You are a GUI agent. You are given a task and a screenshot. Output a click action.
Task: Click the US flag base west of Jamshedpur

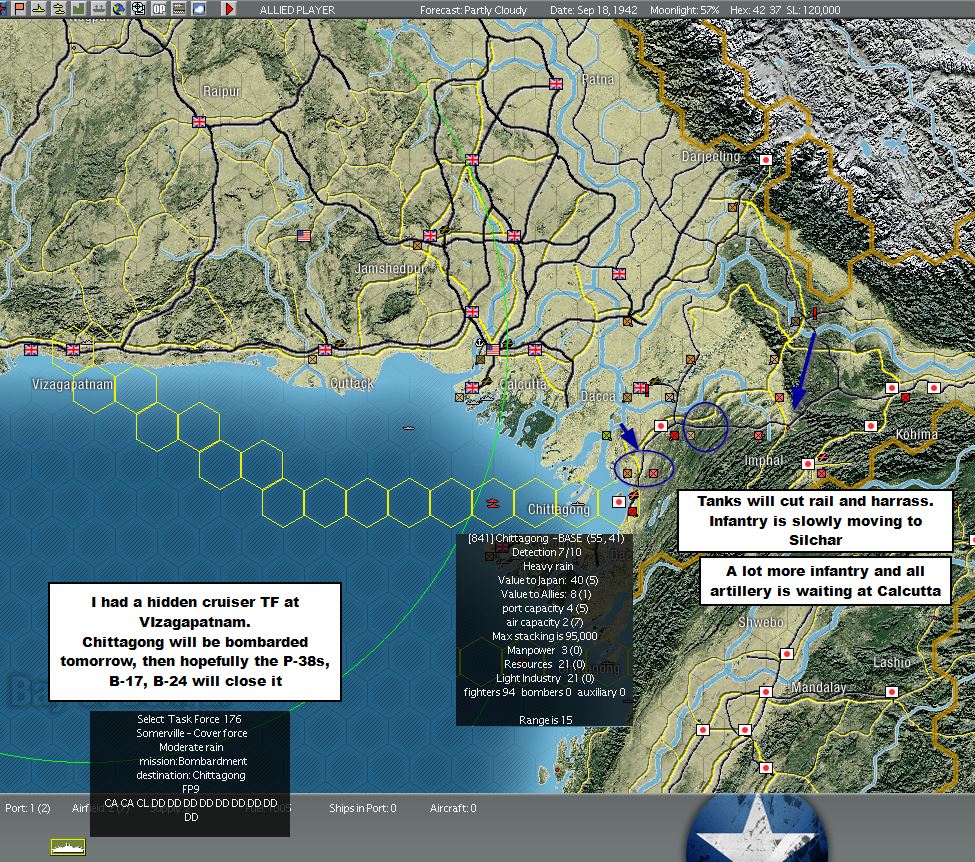[x=304, y=236]
